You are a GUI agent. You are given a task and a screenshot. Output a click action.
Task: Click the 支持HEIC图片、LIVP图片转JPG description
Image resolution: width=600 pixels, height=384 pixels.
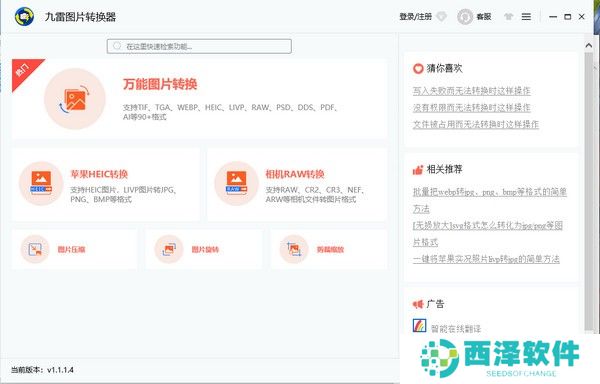123,194
